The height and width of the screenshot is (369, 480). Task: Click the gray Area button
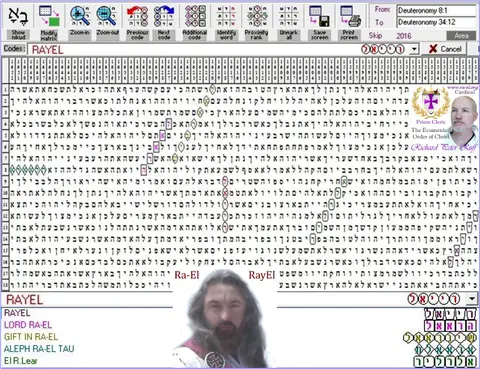coord(461,36)
